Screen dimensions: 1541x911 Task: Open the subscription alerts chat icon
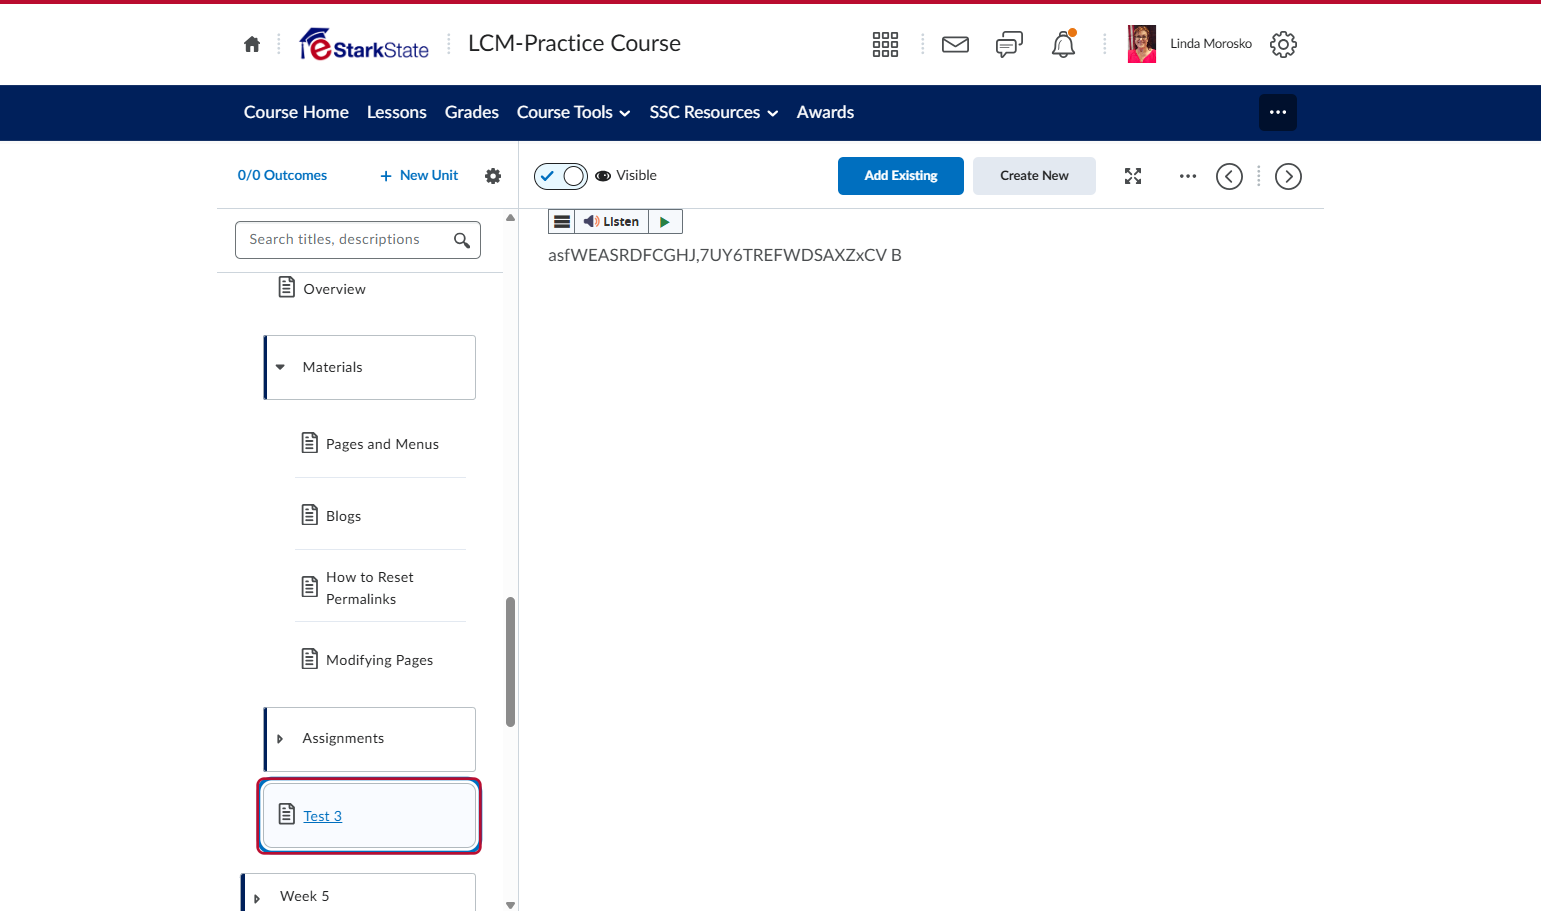point(1010,44)
